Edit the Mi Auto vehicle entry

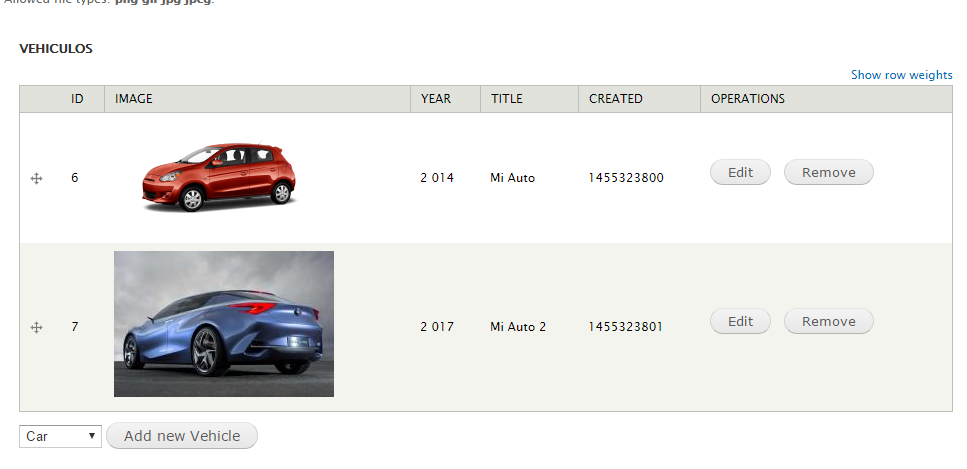pos(740,173)
